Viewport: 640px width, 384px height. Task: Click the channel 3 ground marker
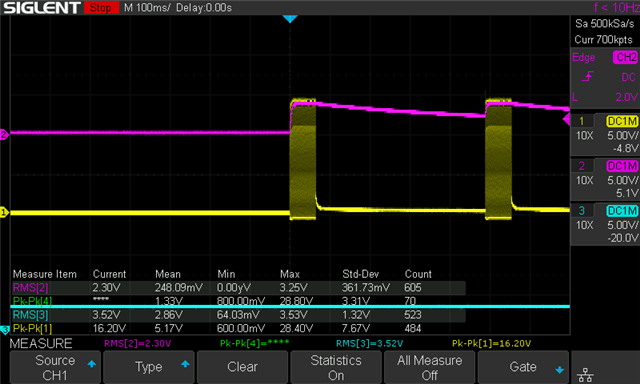(x=4, y=330)
